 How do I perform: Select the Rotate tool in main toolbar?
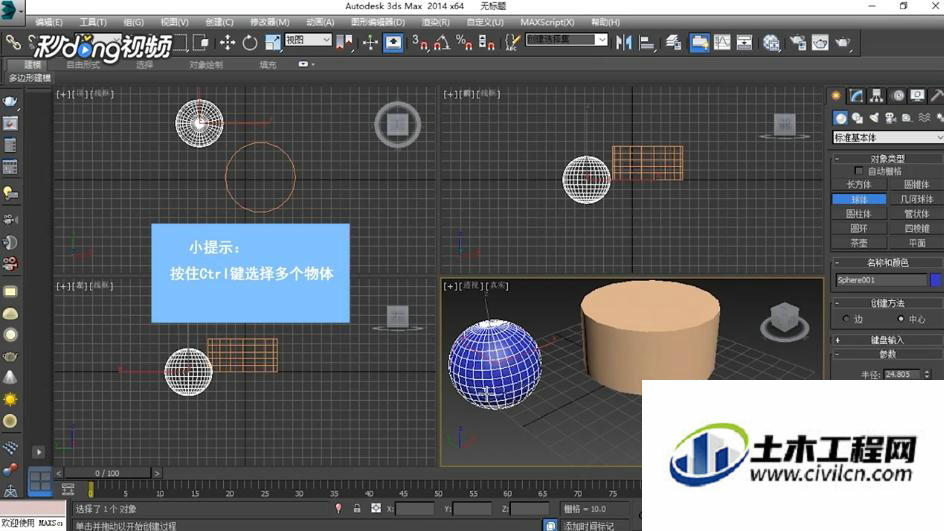tap(250, 42)
